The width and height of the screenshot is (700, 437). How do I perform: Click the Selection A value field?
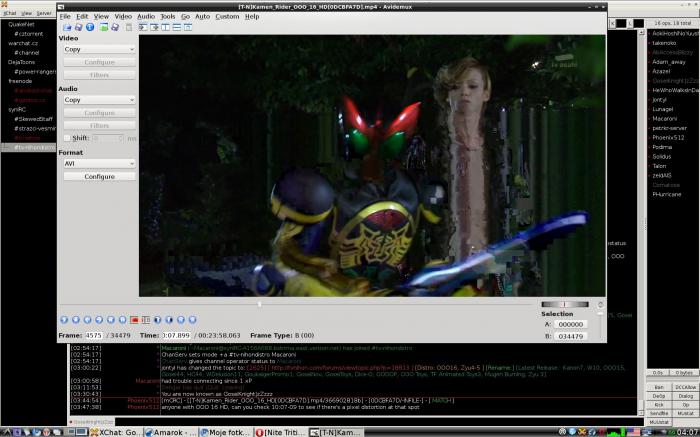pos(571,324)
